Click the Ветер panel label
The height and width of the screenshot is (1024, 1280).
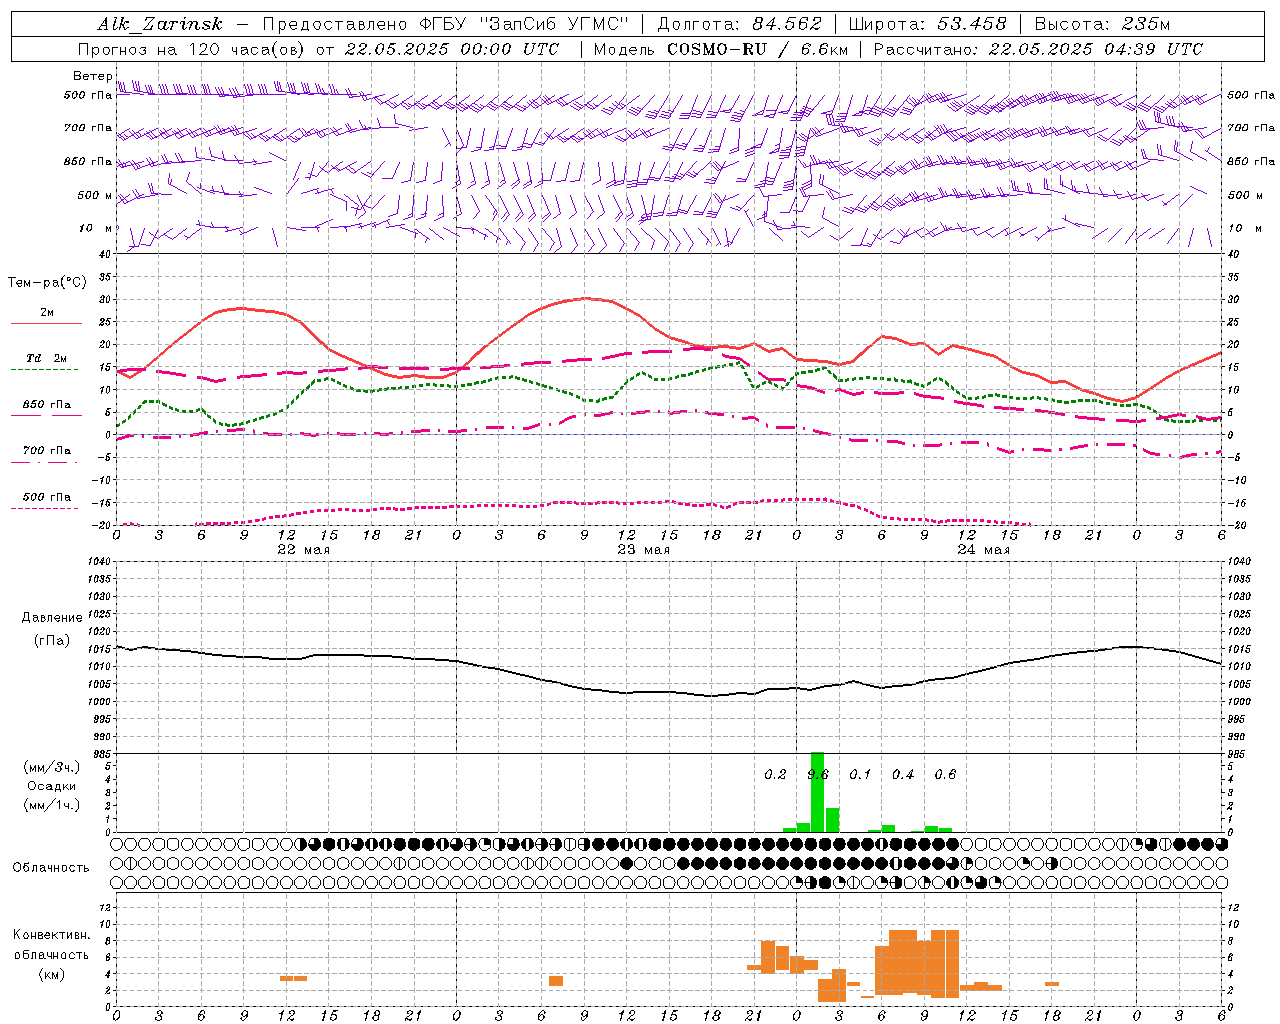coord(92,76)
